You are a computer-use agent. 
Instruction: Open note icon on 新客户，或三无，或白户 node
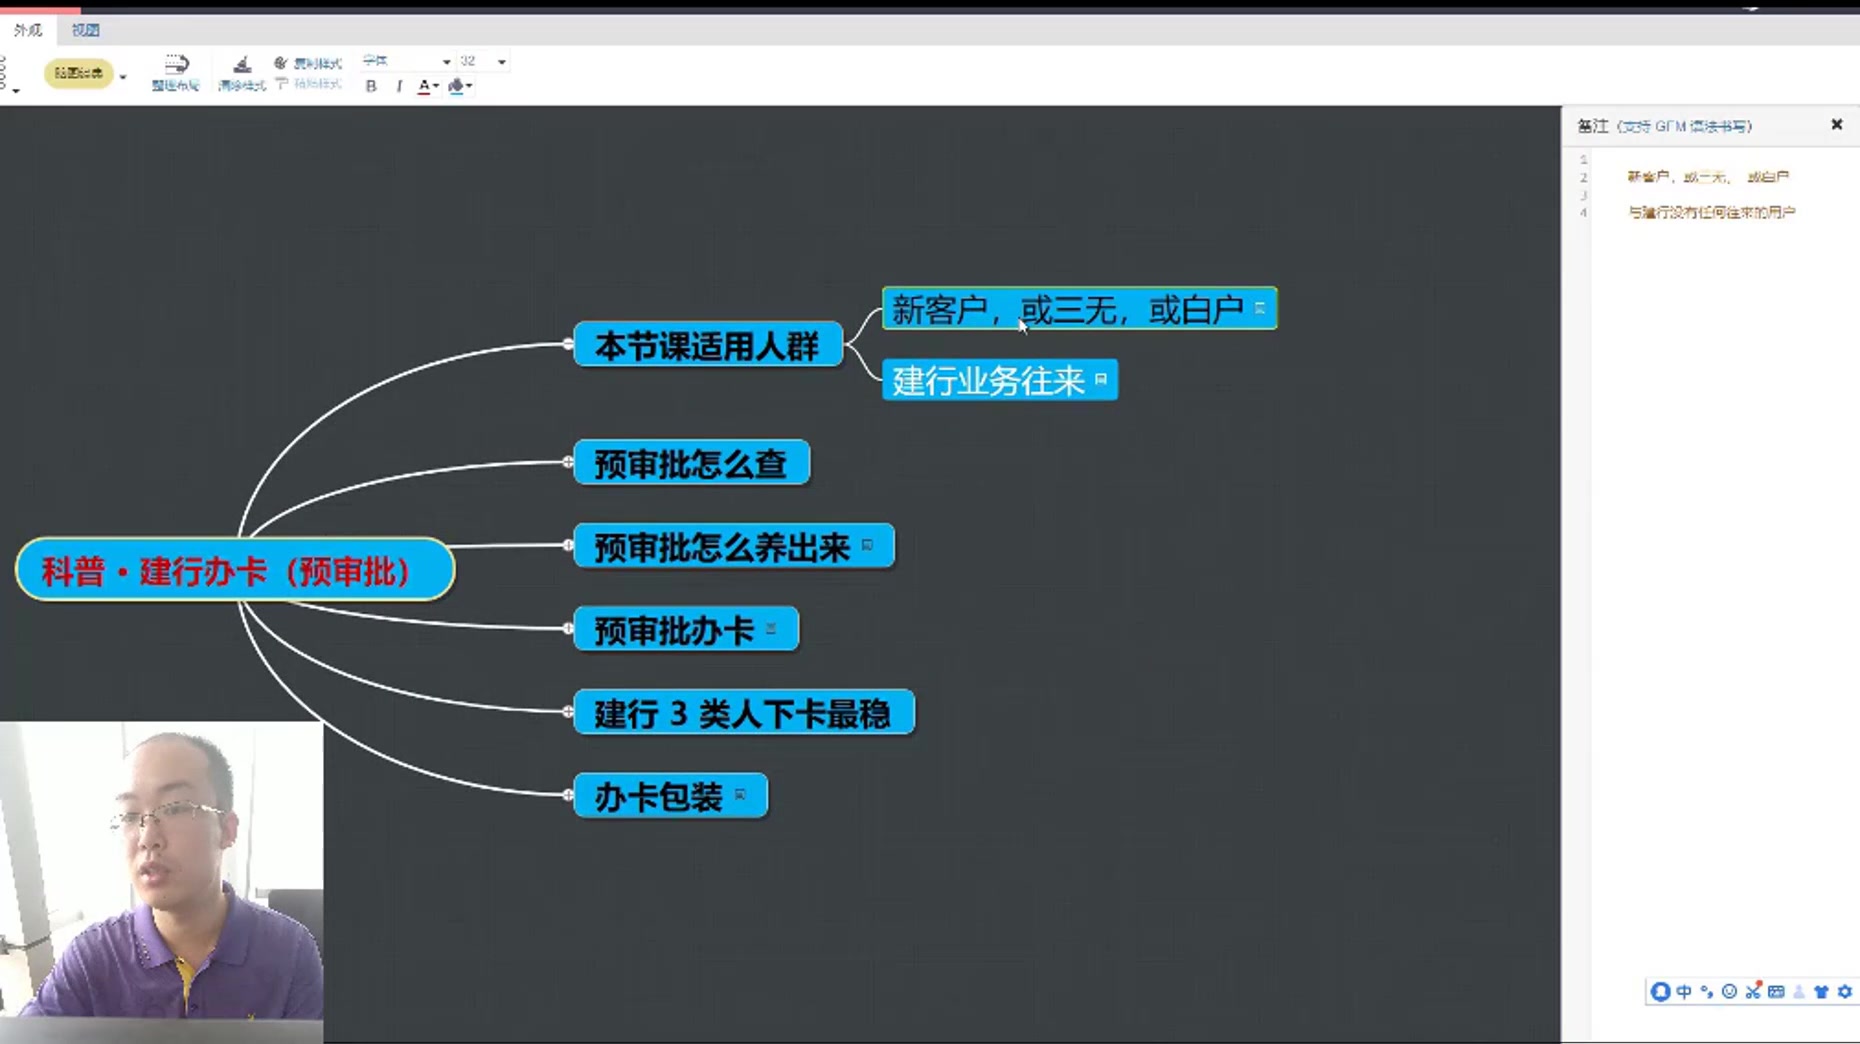1260,308
